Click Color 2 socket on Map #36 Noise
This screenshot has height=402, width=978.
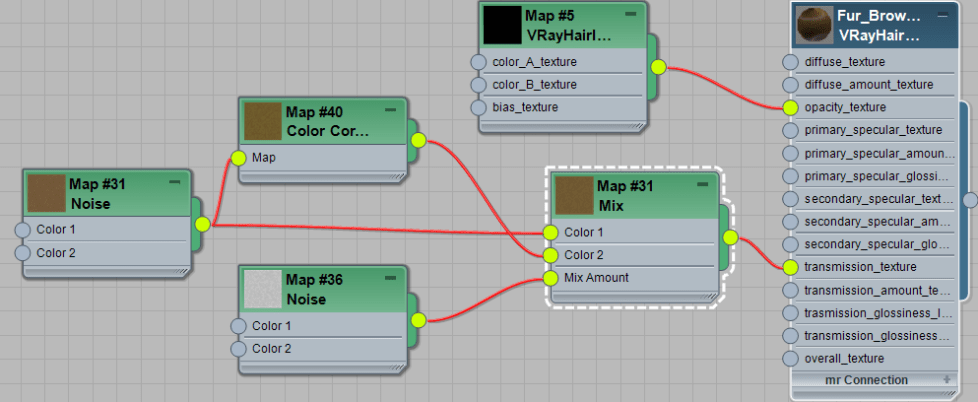[x=238, y=349]
